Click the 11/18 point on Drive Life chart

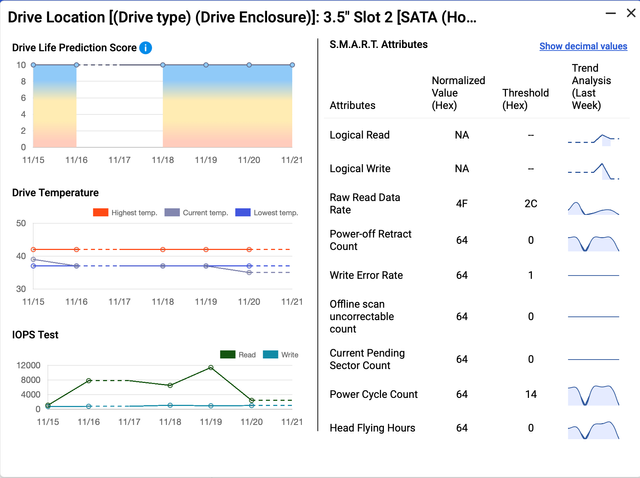coord(162,66)
